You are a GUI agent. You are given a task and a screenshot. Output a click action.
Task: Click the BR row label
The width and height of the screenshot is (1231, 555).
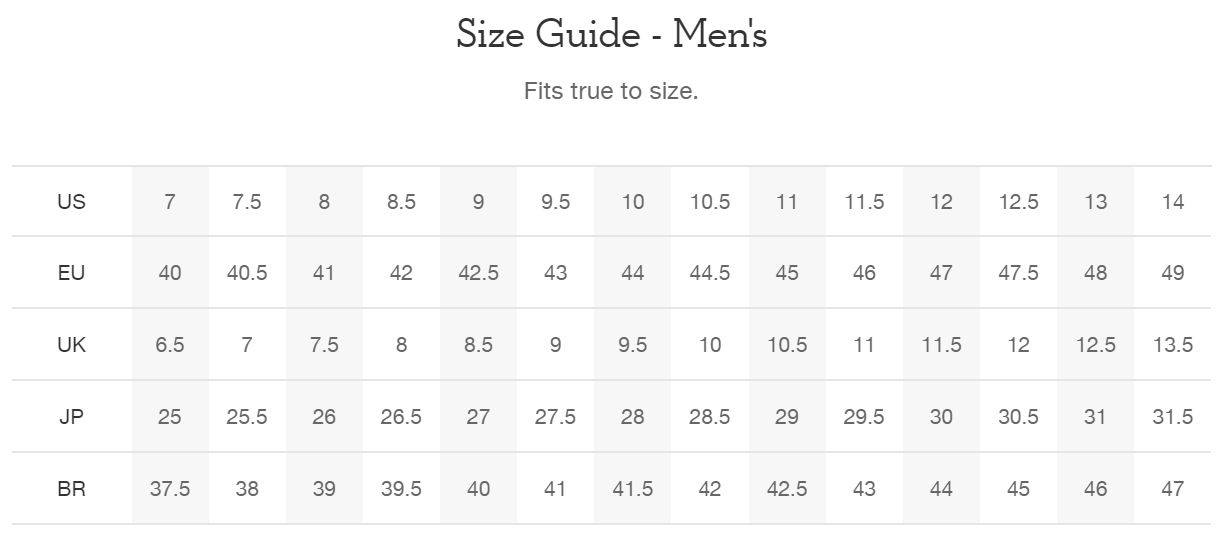tap(71, 489)
